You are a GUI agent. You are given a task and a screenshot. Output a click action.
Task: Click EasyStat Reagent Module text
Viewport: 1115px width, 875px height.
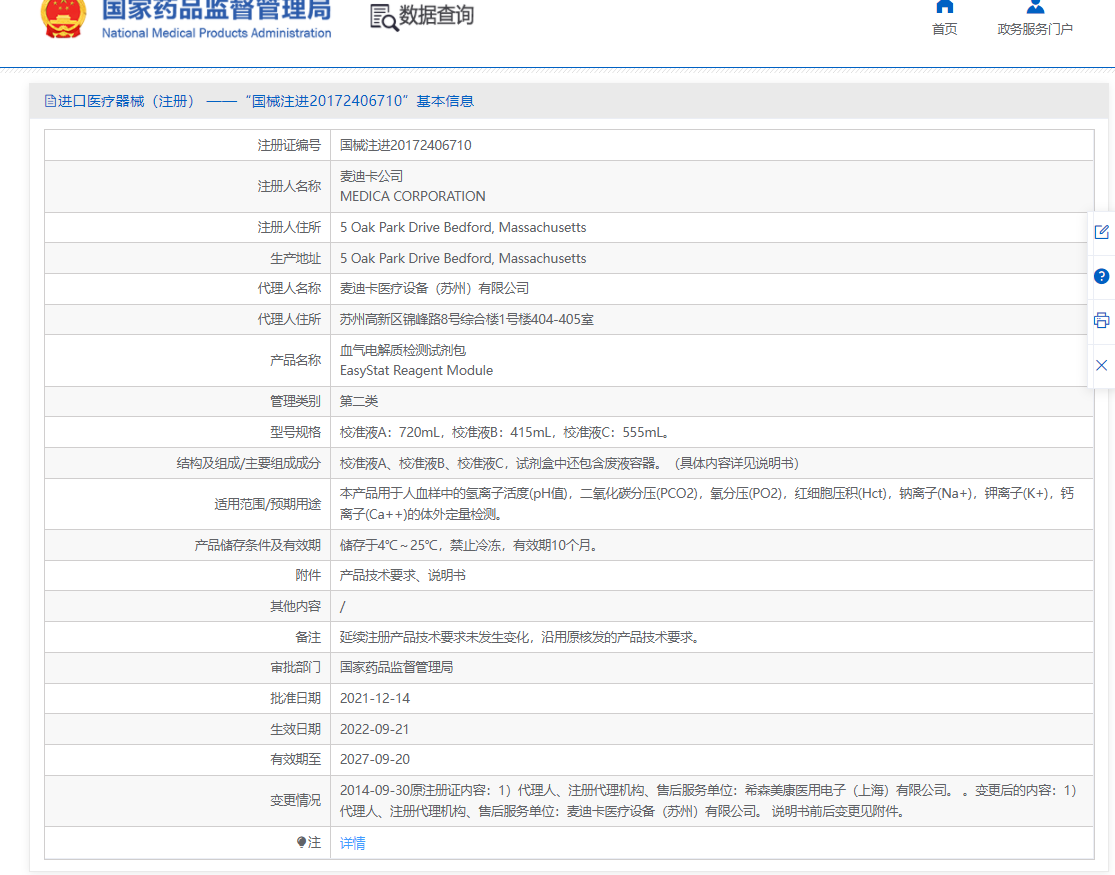tap(416, 371)
